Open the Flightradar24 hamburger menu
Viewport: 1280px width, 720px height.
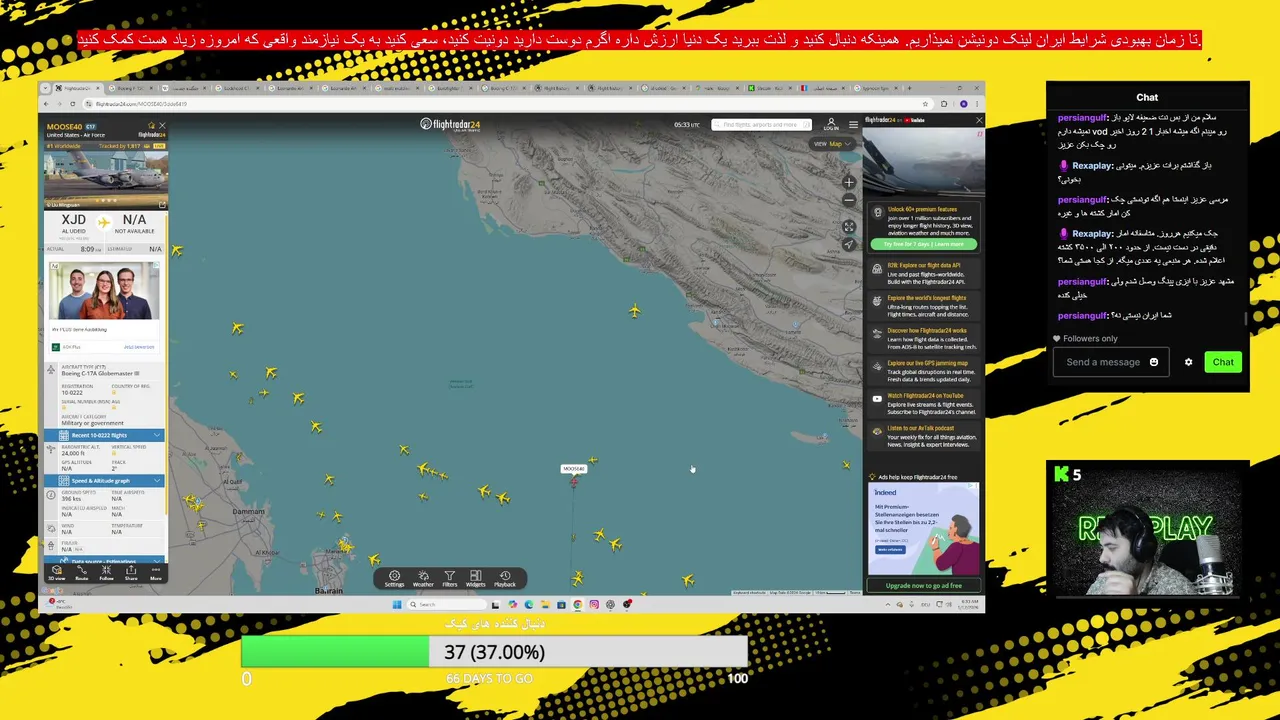[x=853, y=124]
